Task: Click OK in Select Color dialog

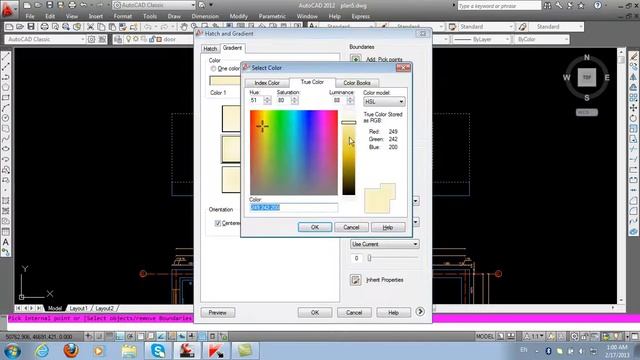Action: coord(315,227)
